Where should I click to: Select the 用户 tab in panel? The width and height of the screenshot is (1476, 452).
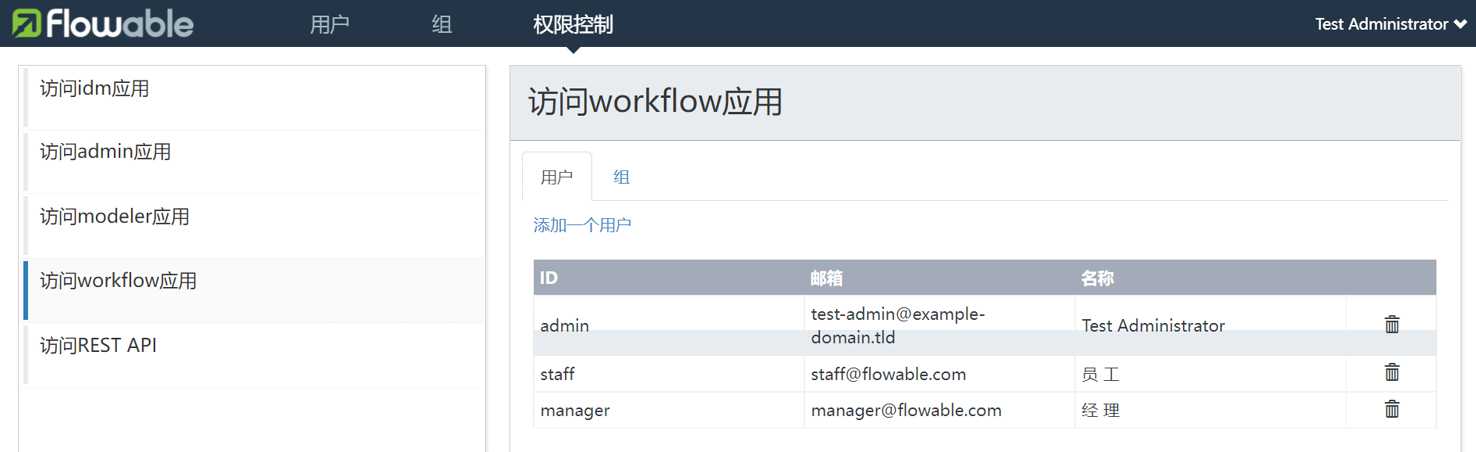557,177
